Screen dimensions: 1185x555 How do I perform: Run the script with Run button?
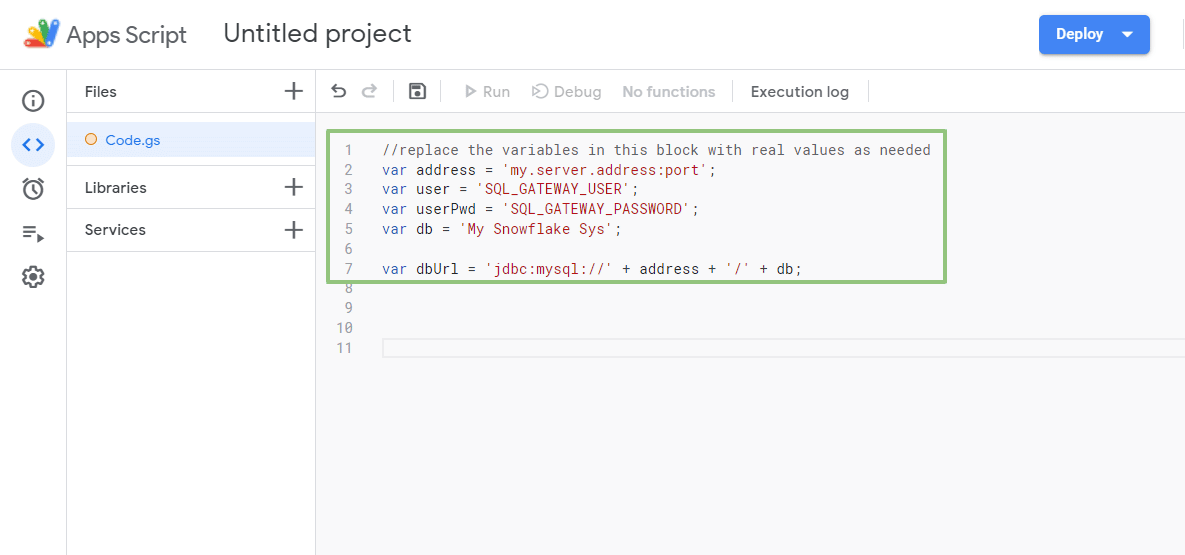pyautogui.click(x=486, y=92)
